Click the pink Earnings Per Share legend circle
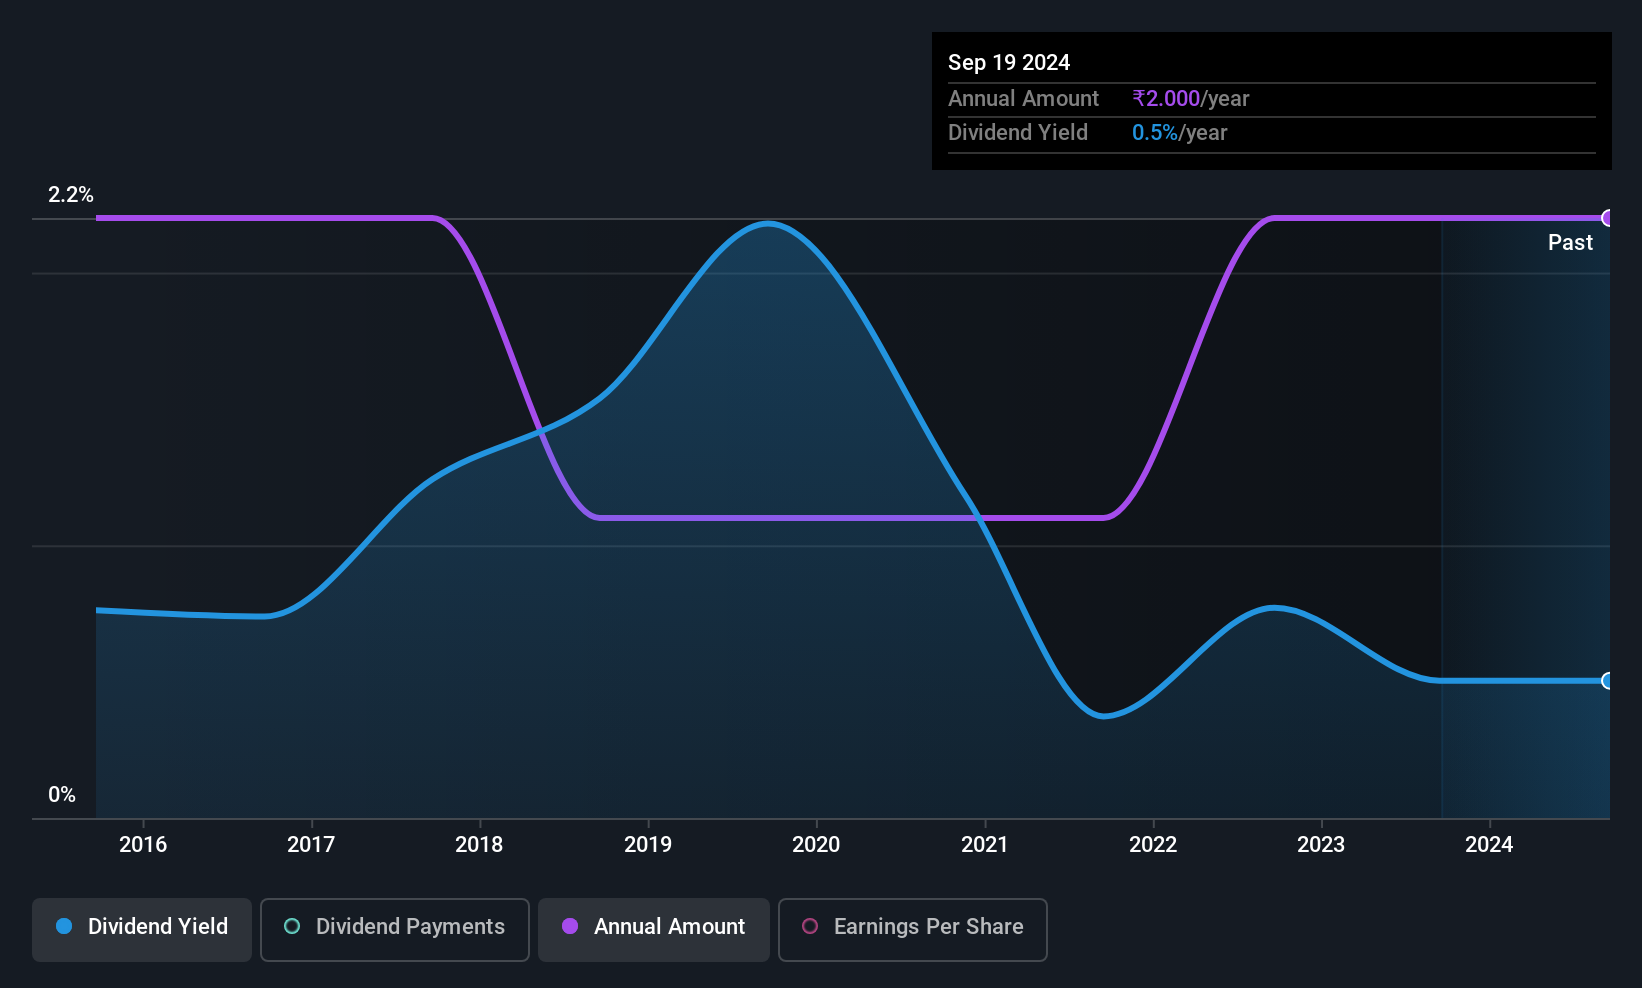This screenshot has width=1642, height=988. (x=810, y=926)
